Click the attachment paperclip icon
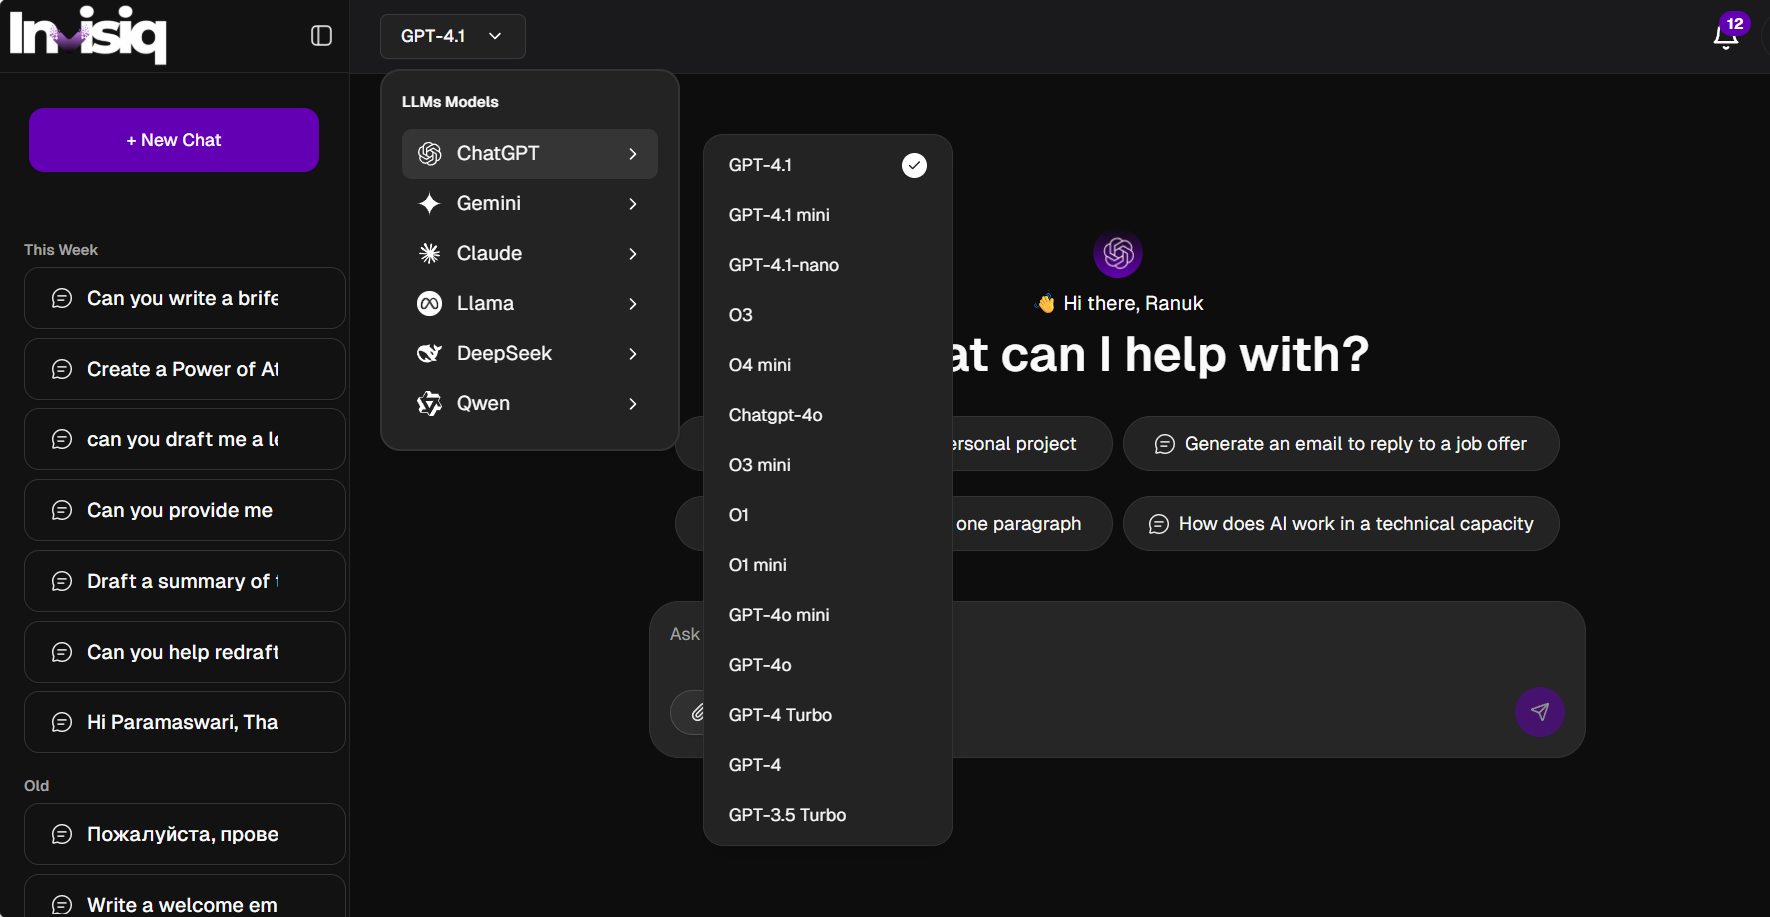 697,713
